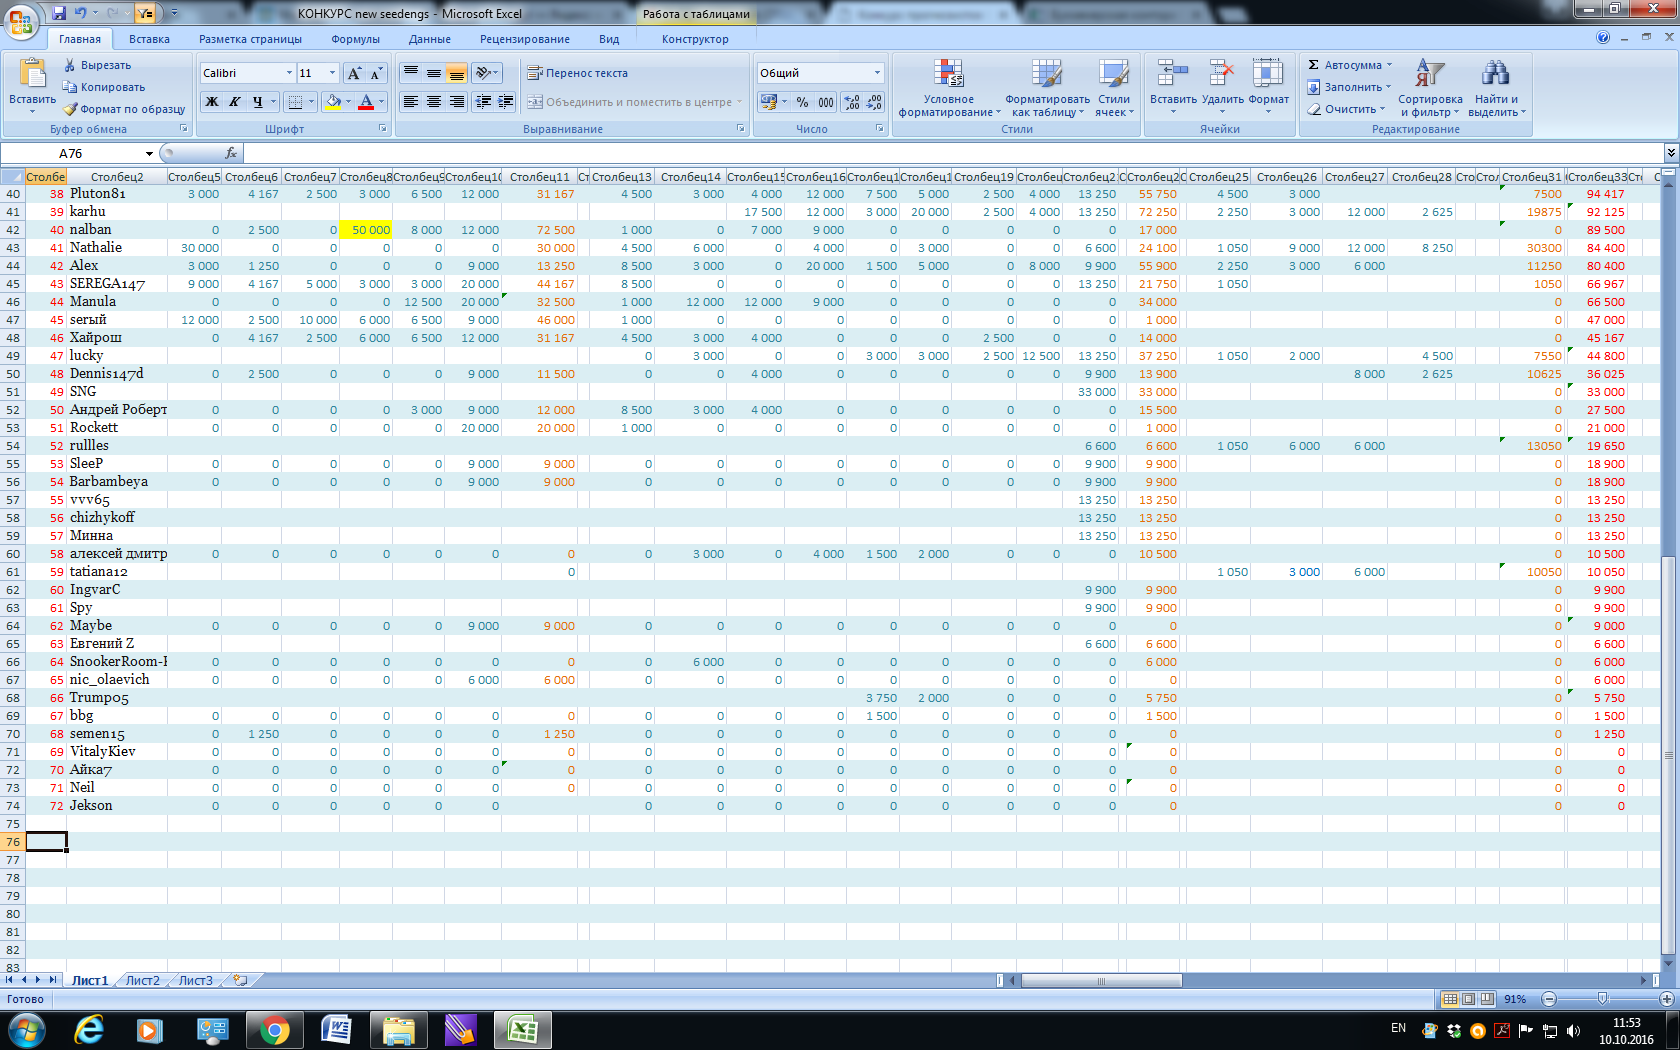1680x1050 pixels.
Task: Toggle Wrap Text (Перенос текста)
Action: [578, 73]
